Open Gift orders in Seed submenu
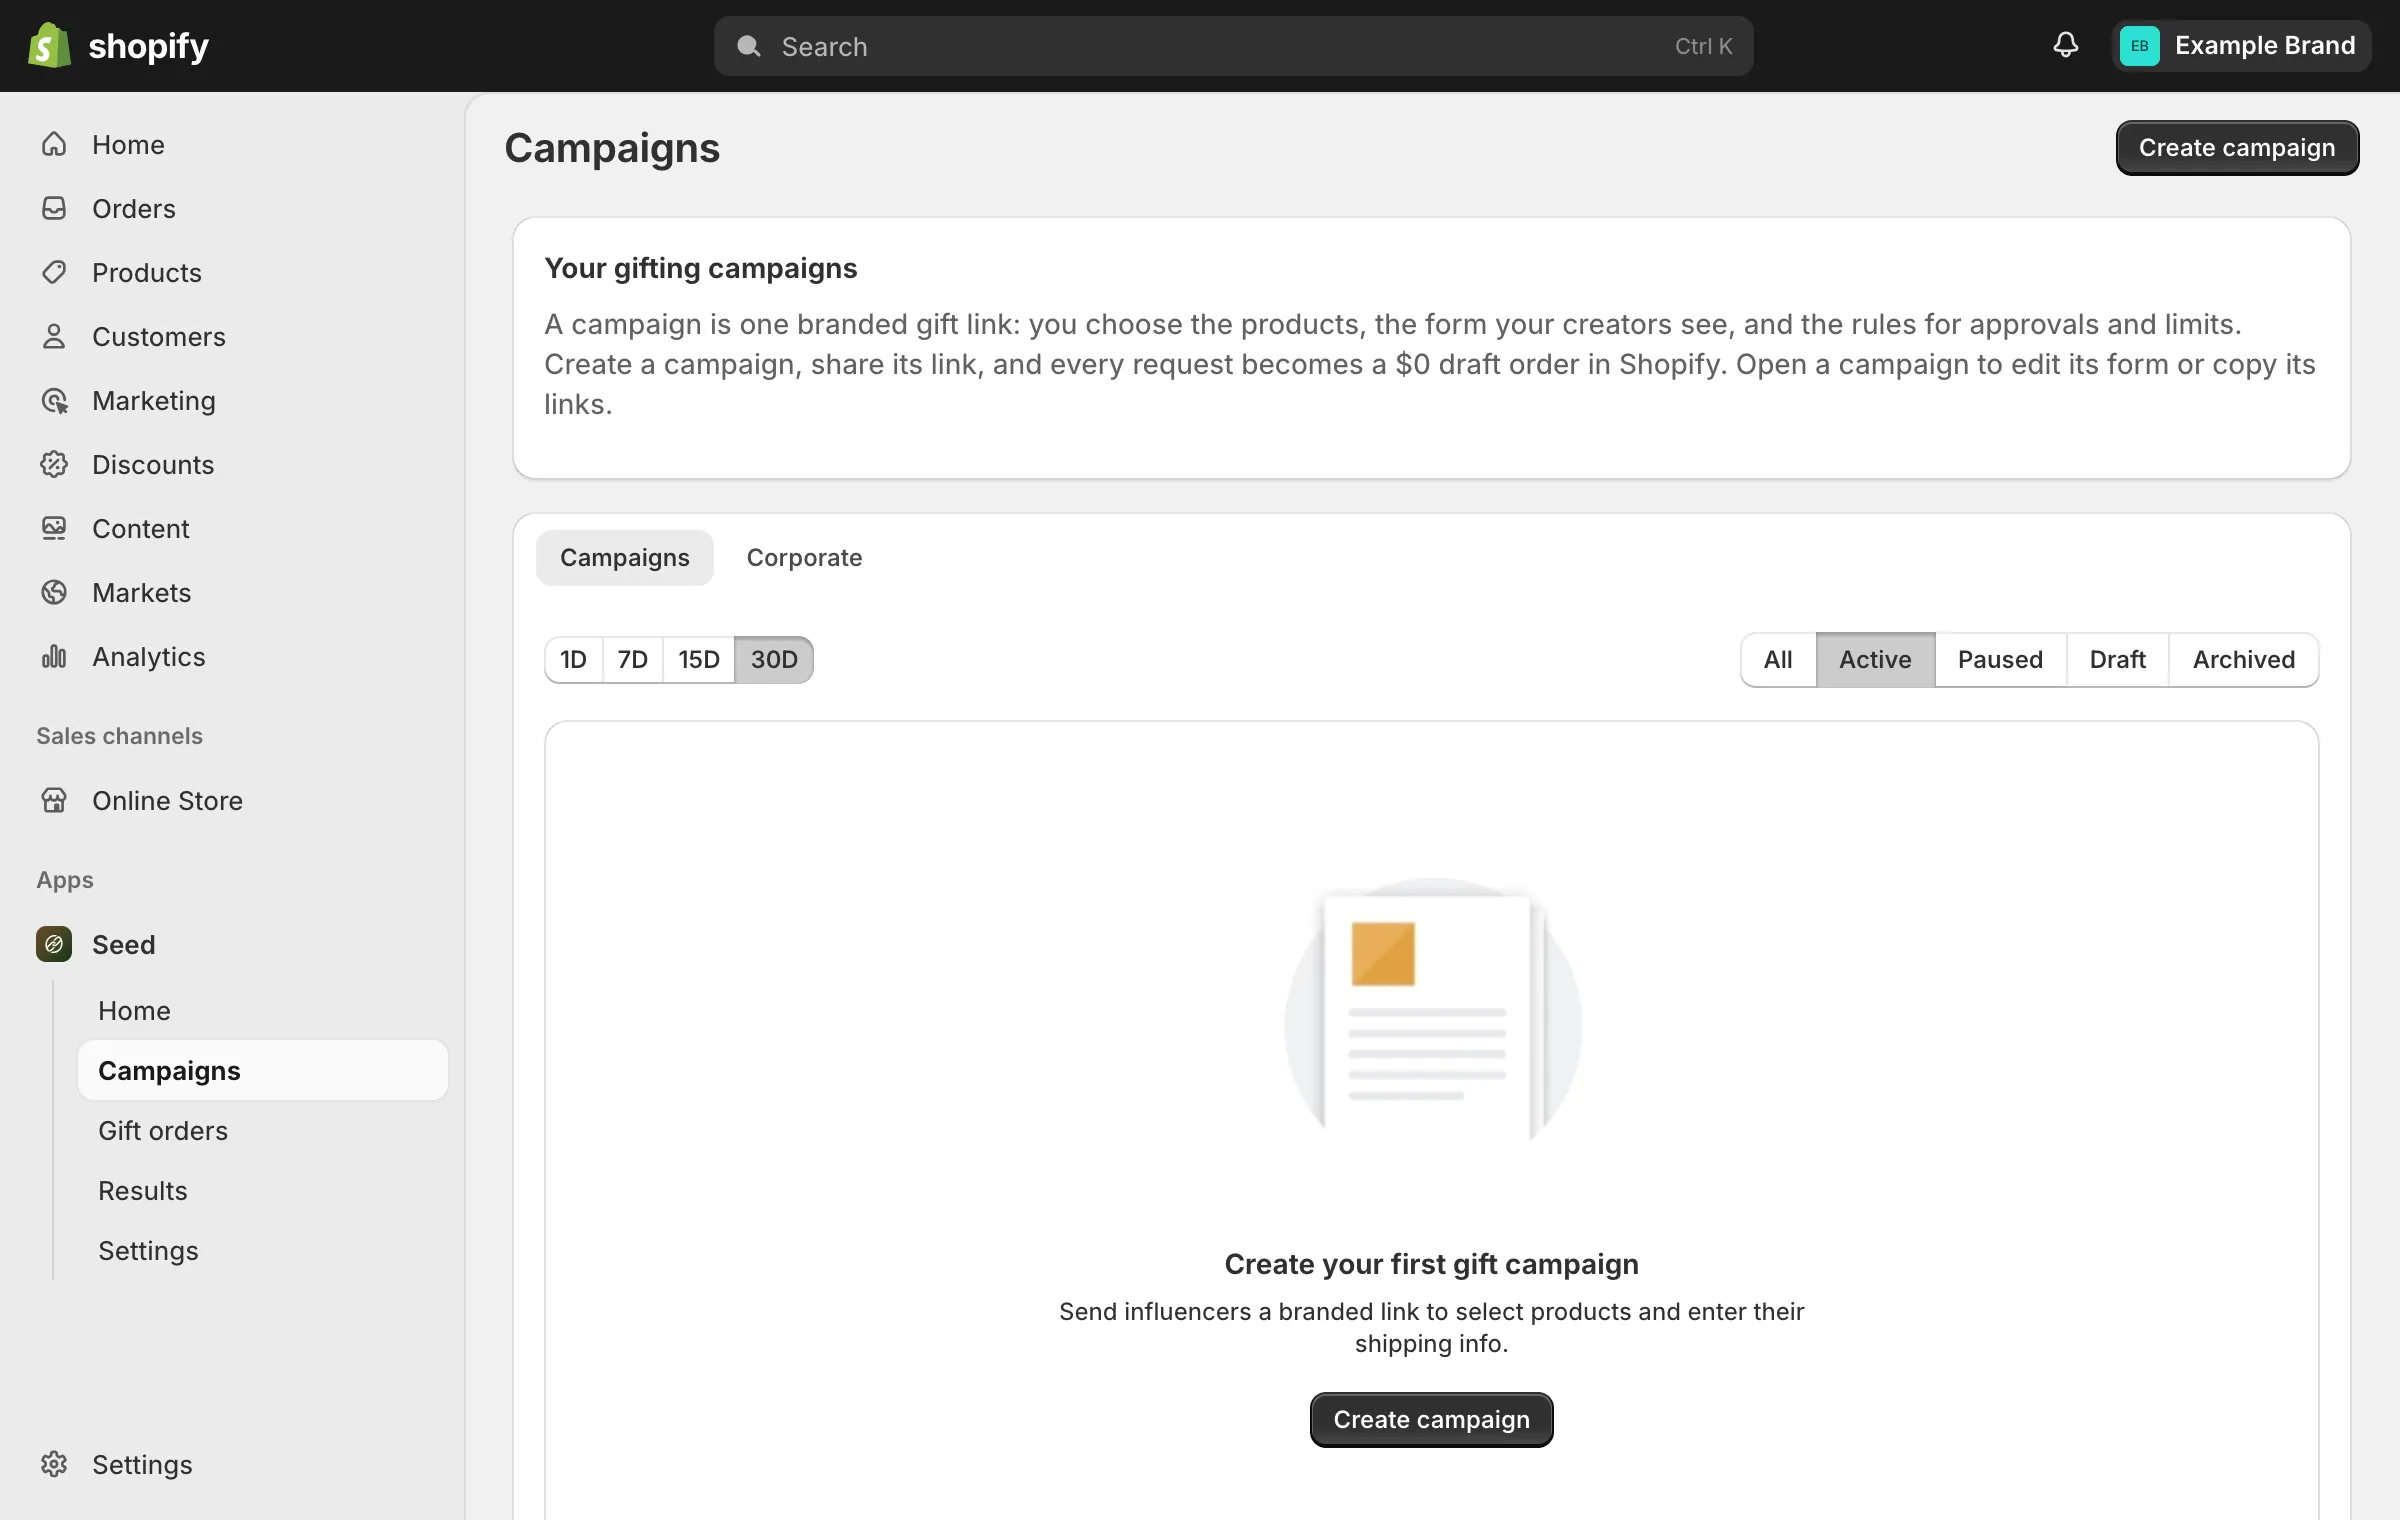Viewport: 2400px width, 1520px height. tap(163, 1130)
